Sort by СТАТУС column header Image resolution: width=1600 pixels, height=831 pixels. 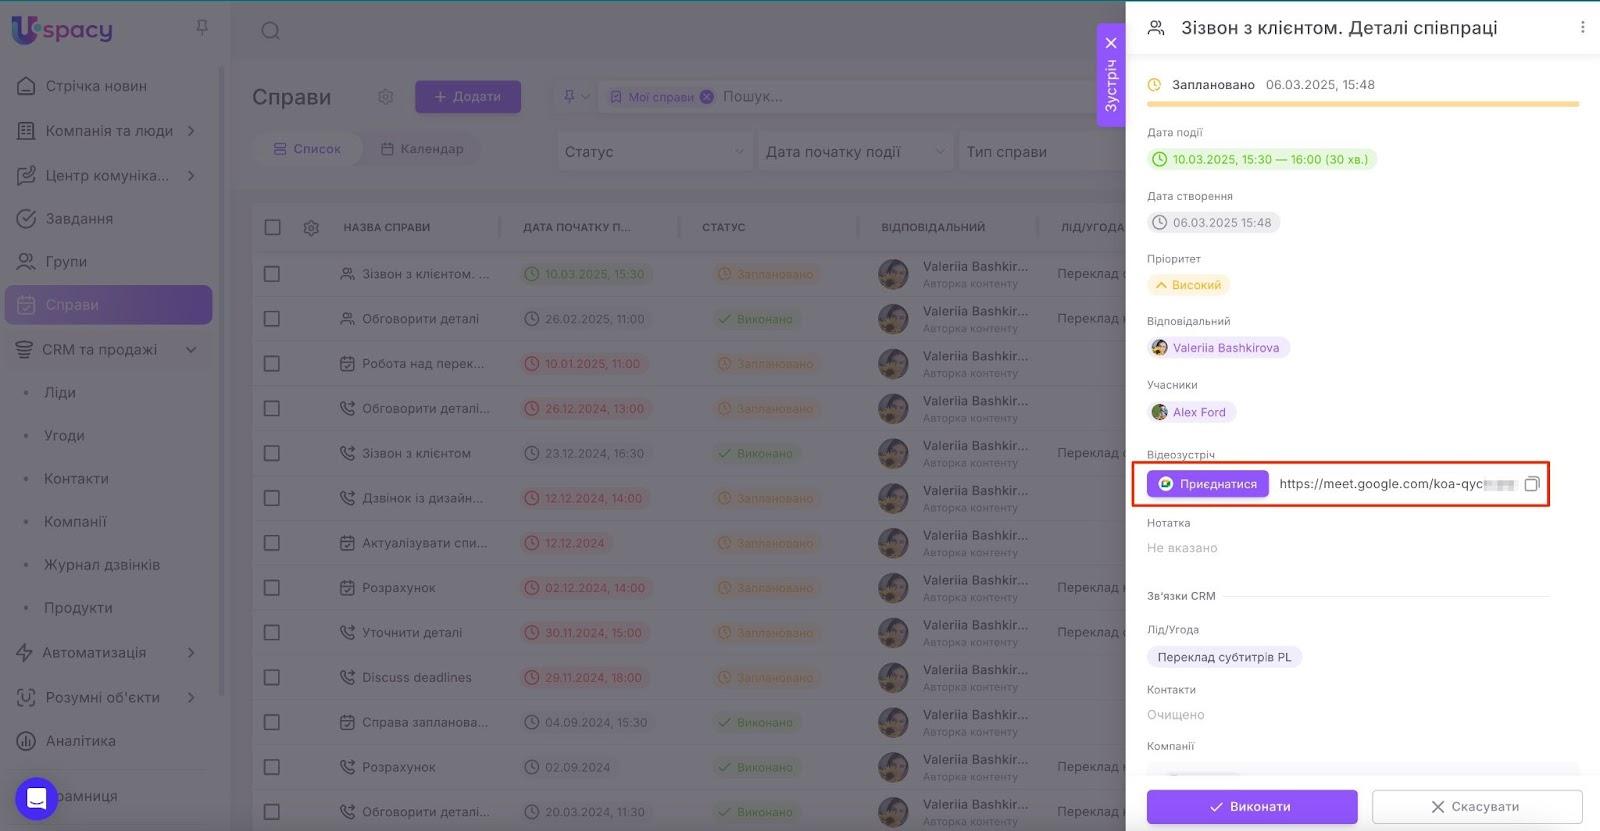(724, 228)
